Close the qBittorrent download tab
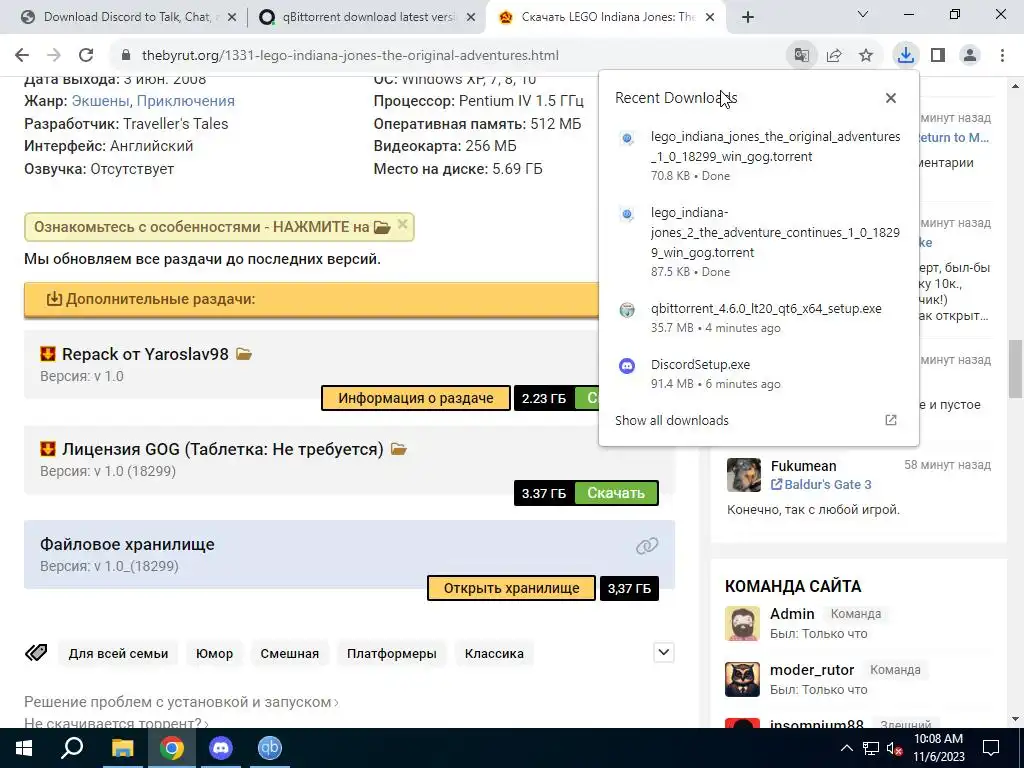The height and width of the screenshot is (768, 1024). point(471,18)
